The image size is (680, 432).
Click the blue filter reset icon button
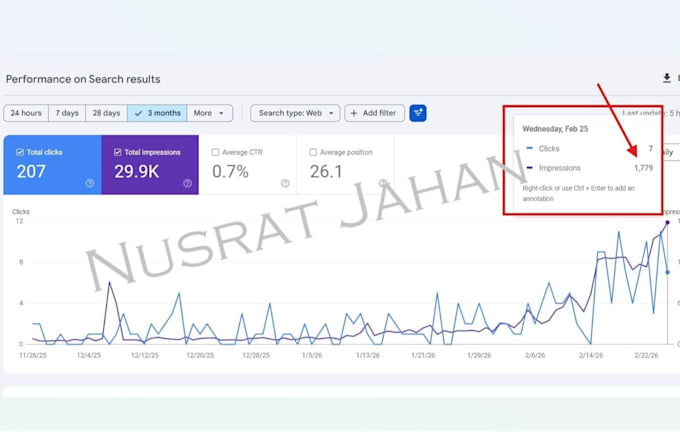click(x=418, y=113)
